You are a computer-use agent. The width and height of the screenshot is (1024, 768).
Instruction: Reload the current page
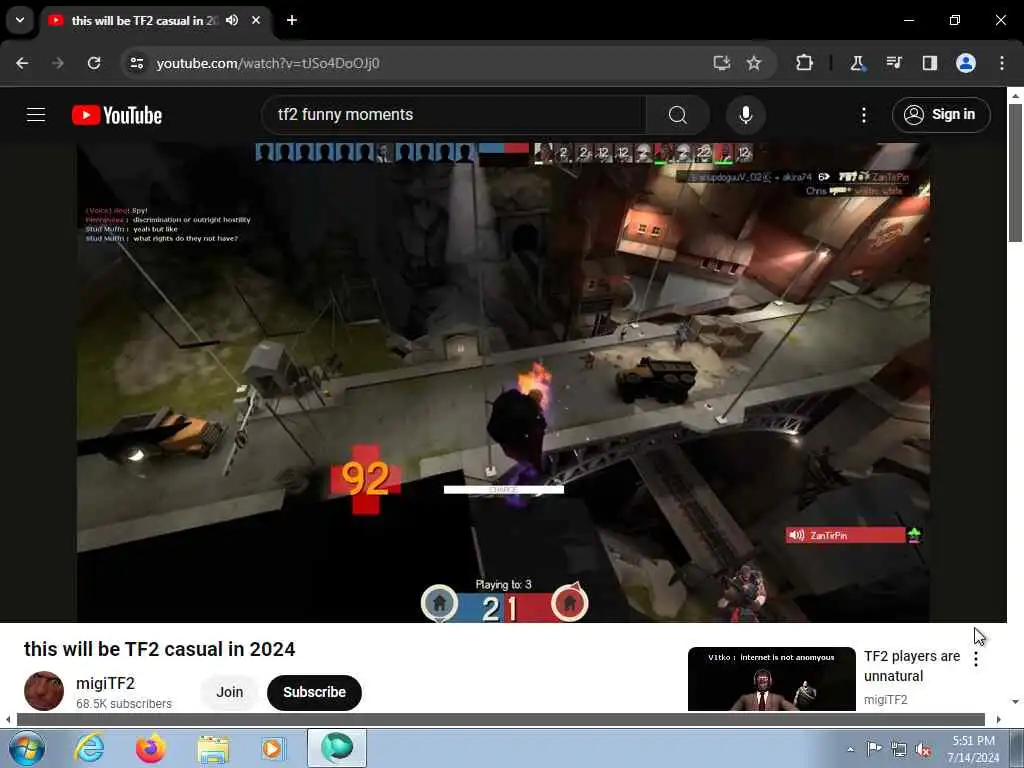(x=94, y=63)
